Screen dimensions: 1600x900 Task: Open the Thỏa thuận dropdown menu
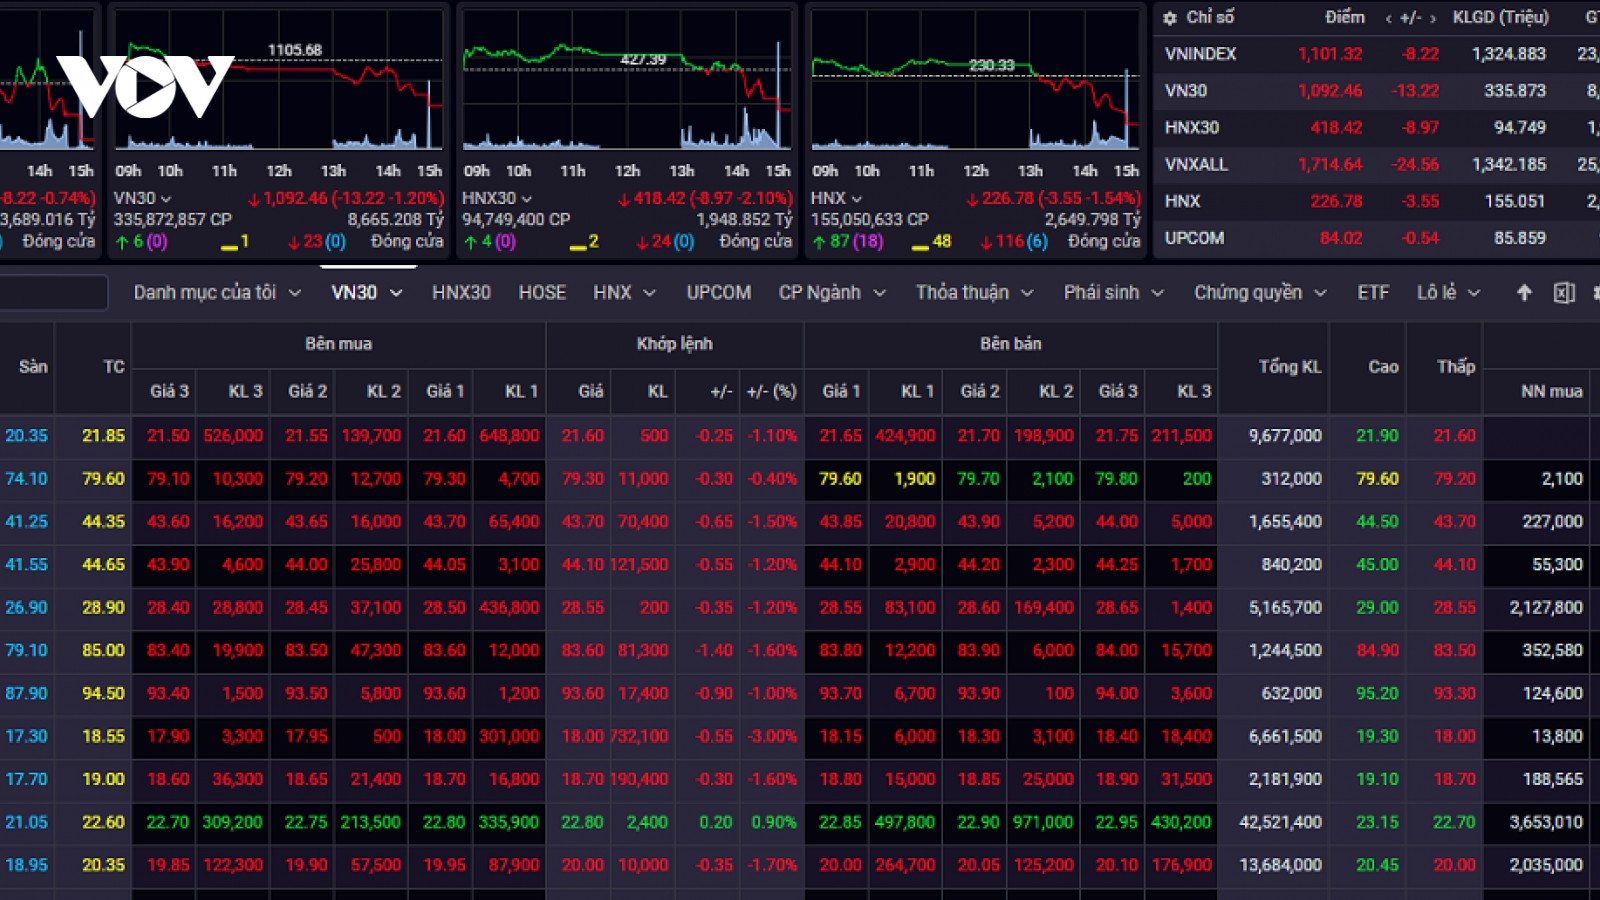[x=1027, y=293]
